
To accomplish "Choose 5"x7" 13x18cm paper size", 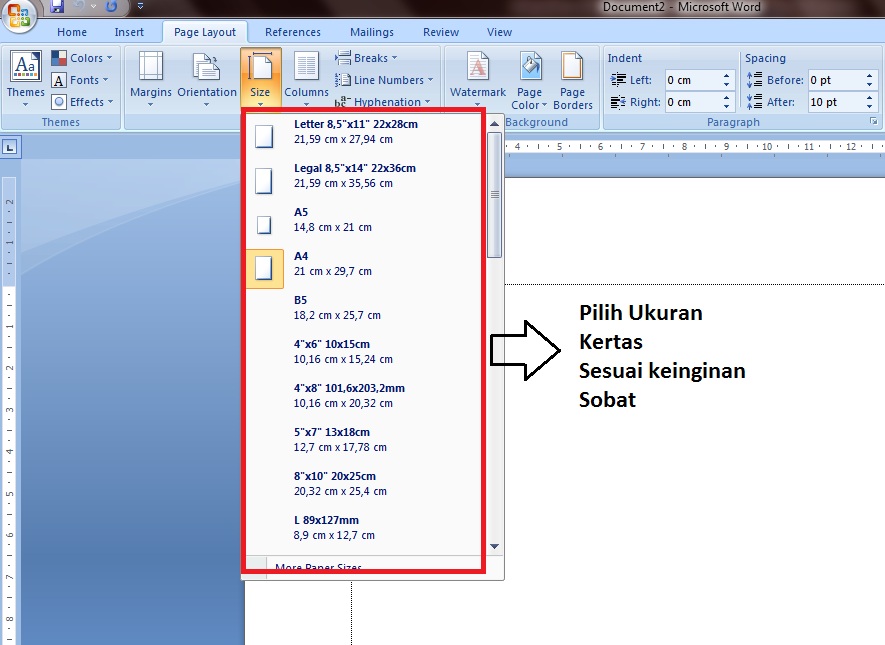I will tap(364, 440).
